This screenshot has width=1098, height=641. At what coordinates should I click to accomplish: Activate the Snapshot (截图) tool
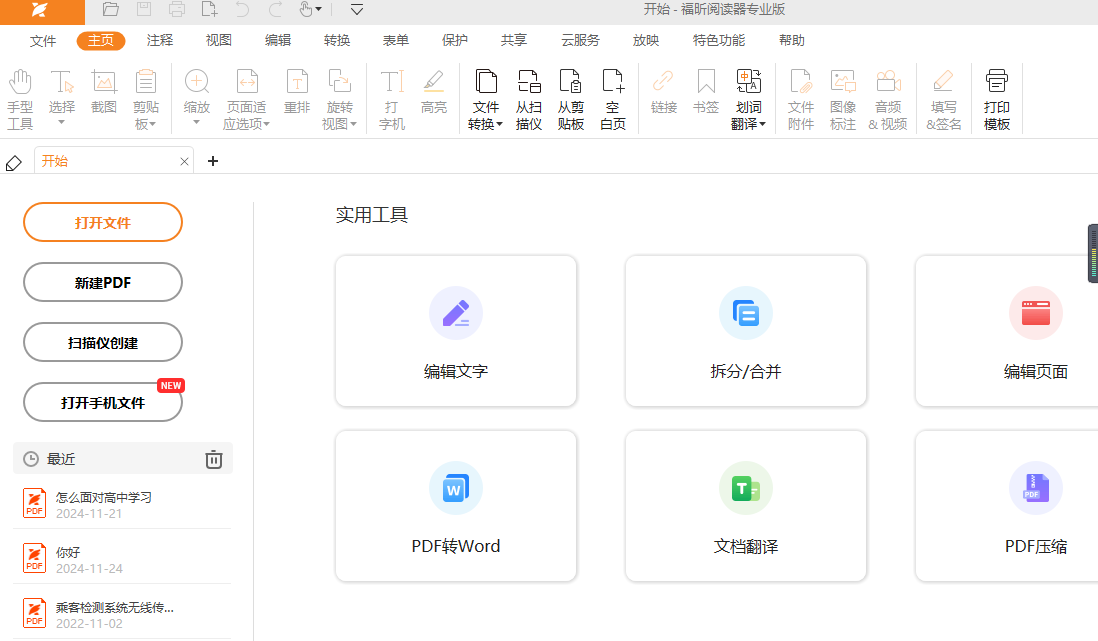click(x=104, y=92)
